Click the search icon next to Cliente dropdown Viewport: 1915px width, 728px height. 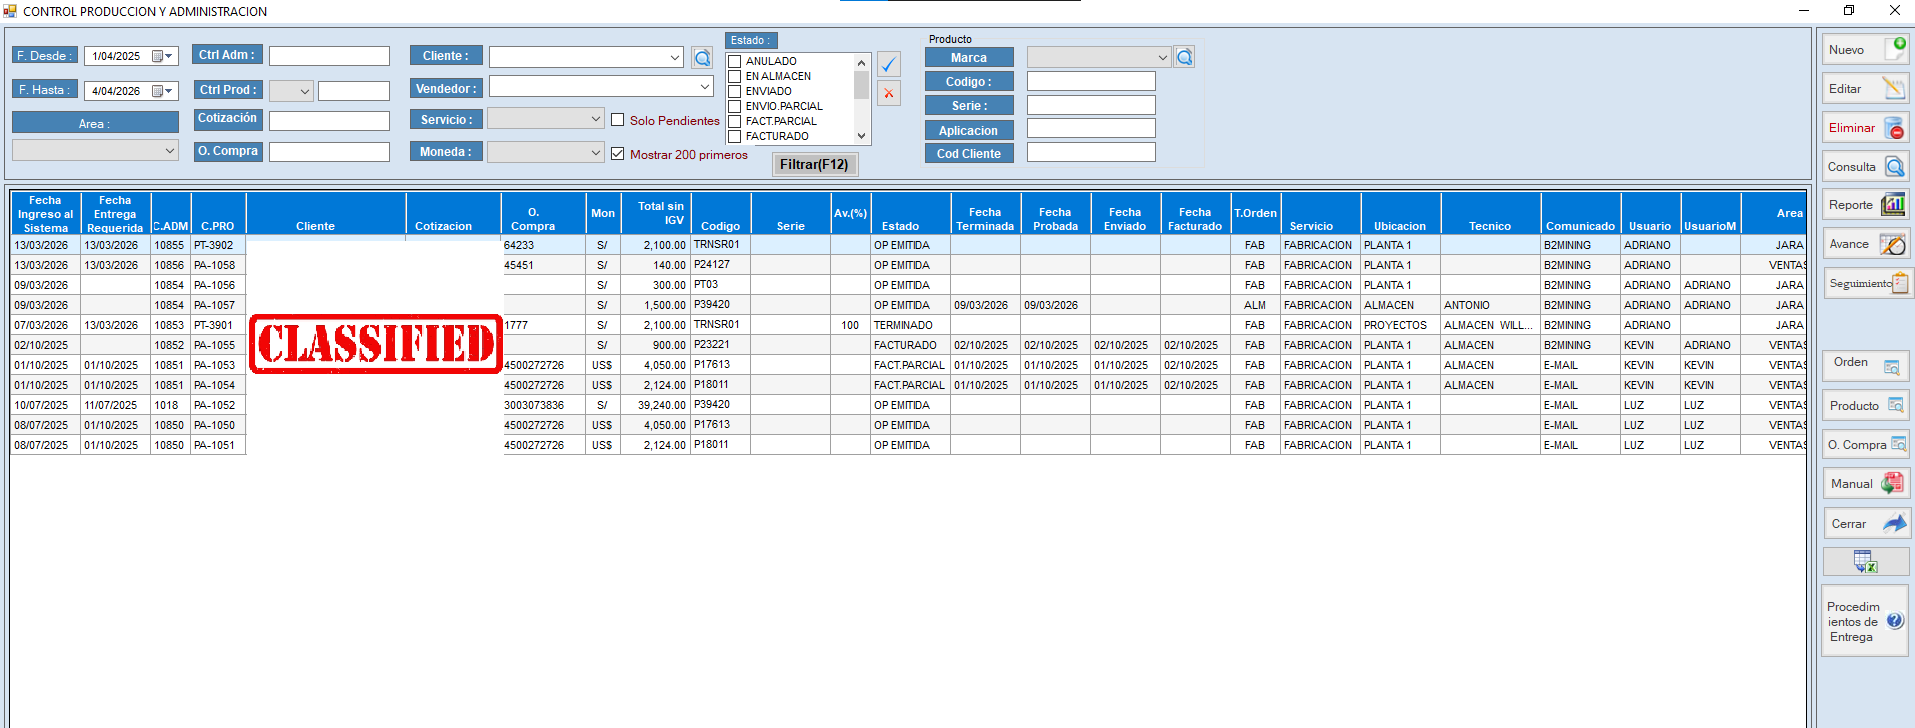tap(702, 58)
